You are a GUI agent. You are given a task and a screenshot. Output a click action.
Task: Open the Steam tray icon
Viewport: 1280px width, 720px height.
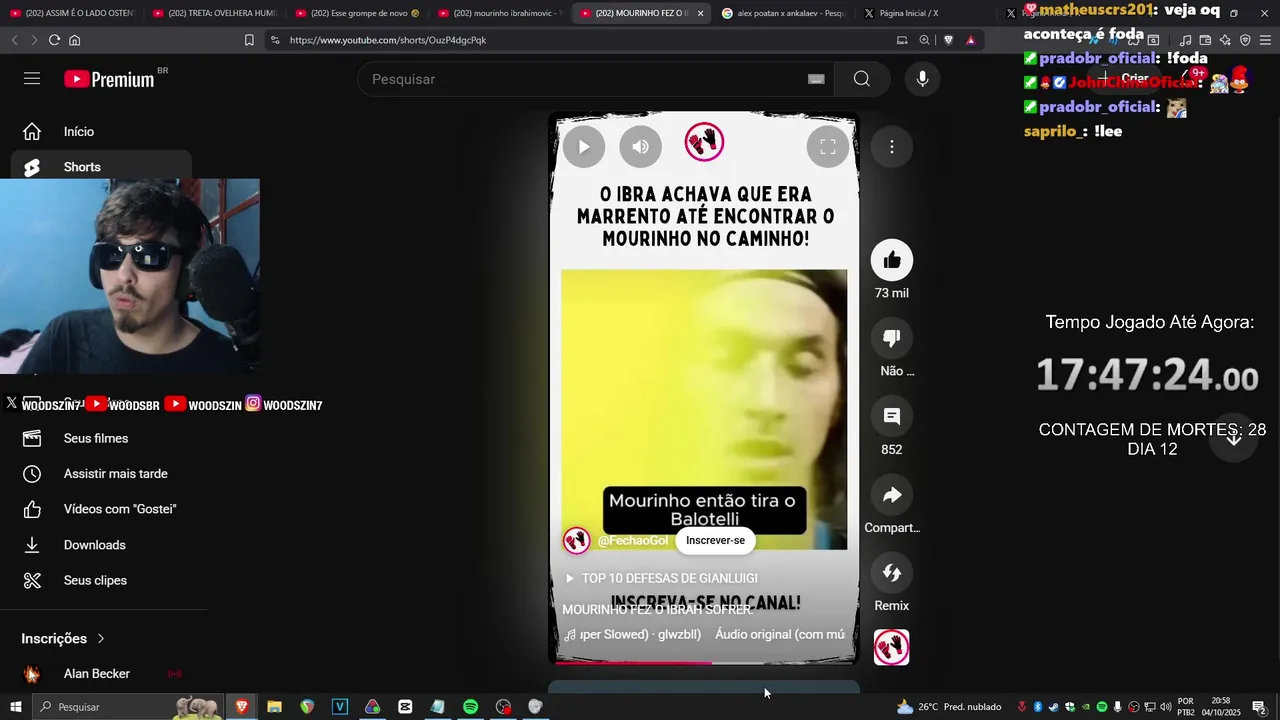1053,707
